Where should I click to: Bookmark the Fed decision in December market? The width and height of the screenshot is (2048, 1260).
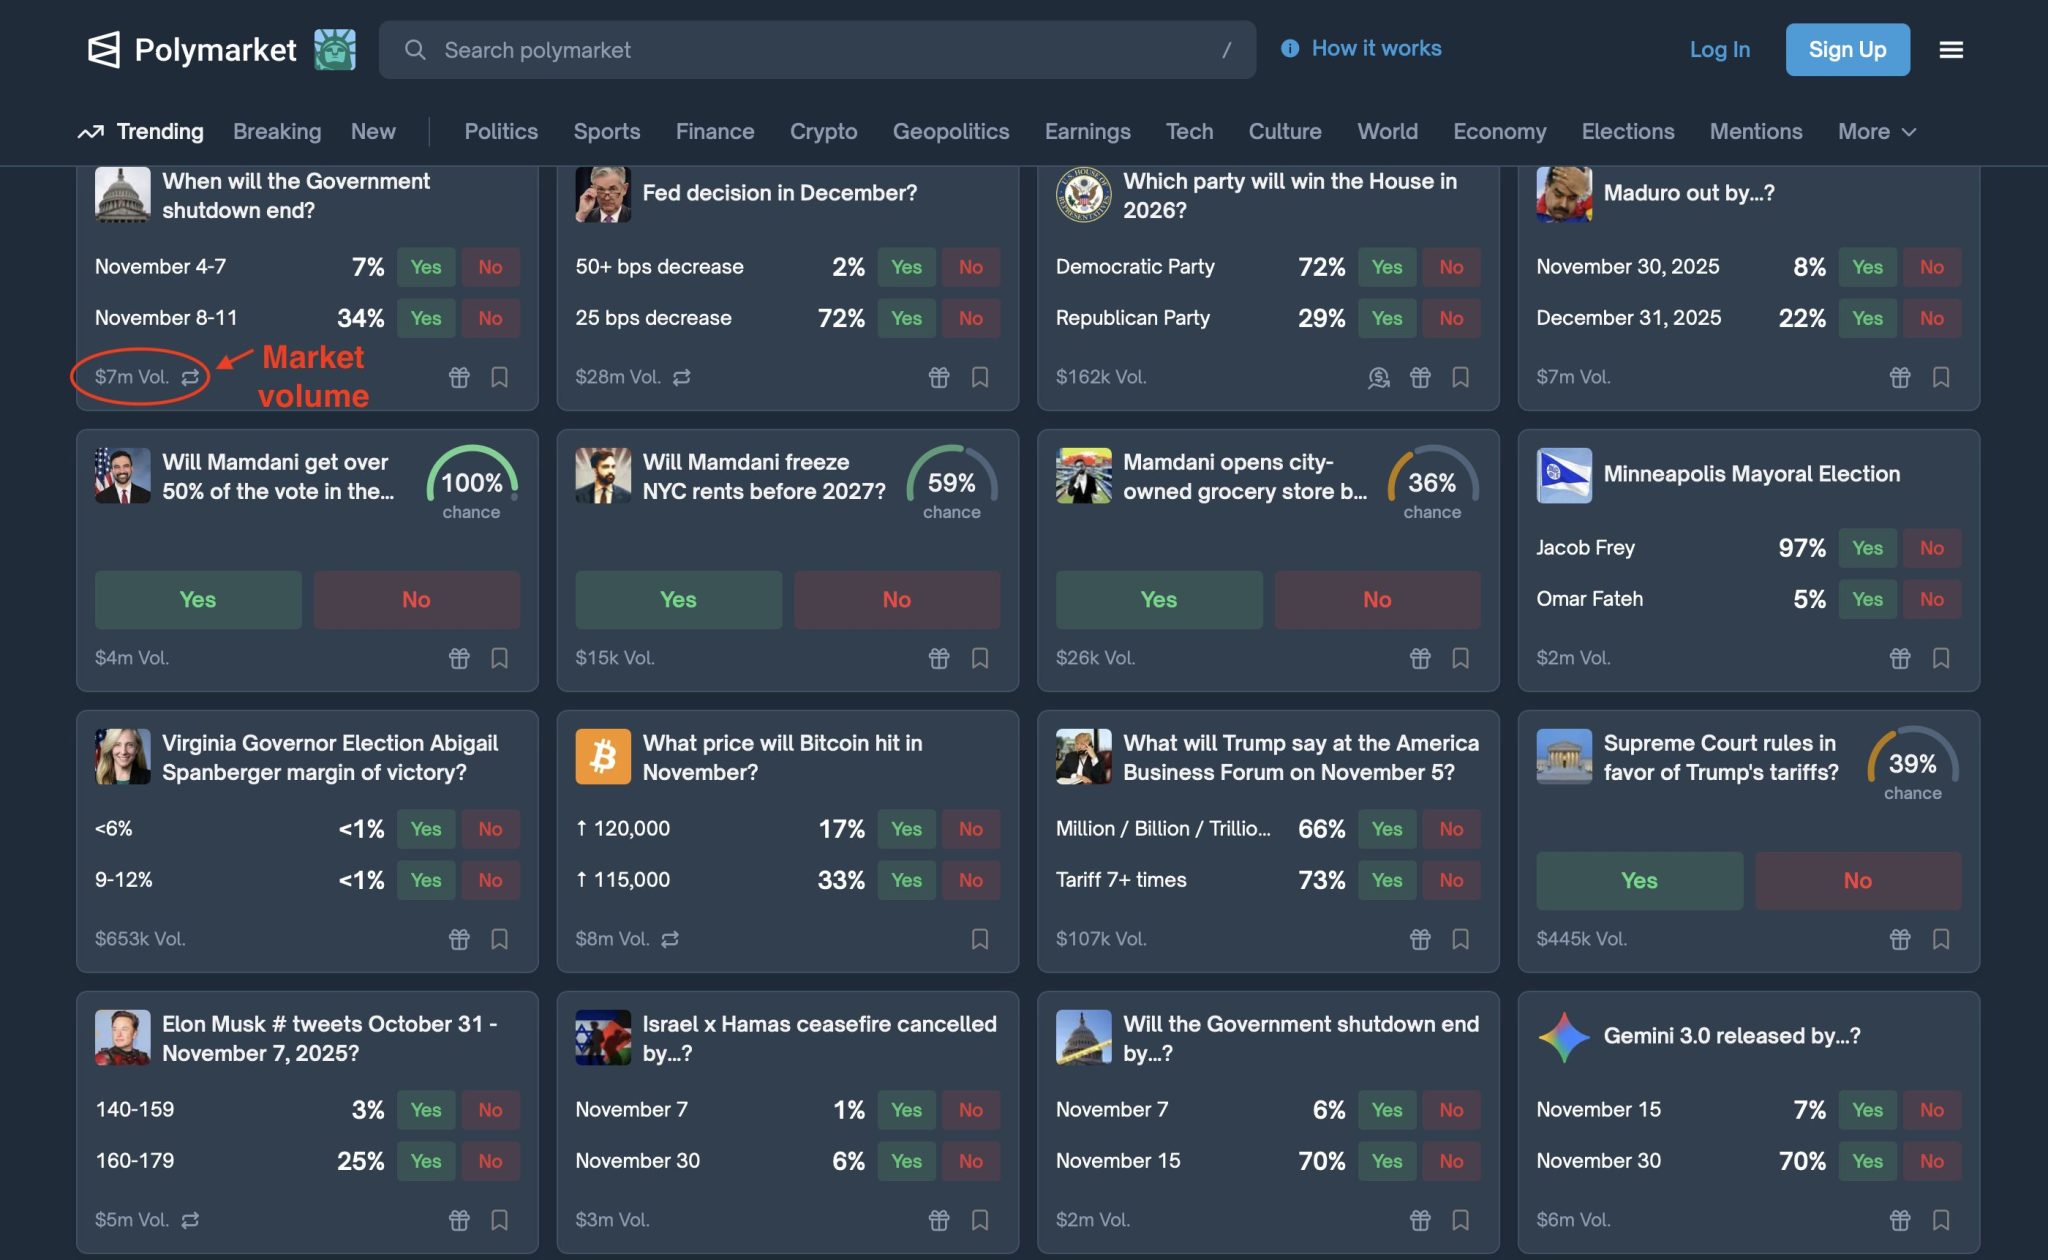980,377
